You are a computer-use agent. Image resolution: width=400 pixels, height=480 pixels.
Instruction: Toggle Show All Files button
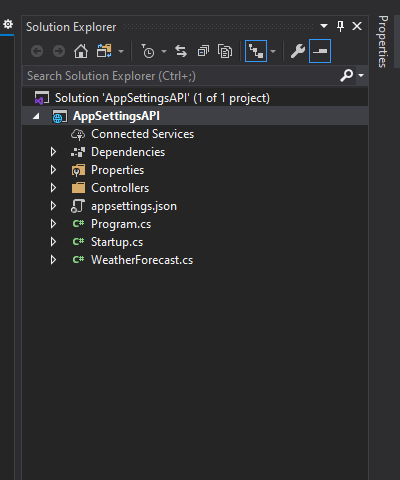pos(225,51)
